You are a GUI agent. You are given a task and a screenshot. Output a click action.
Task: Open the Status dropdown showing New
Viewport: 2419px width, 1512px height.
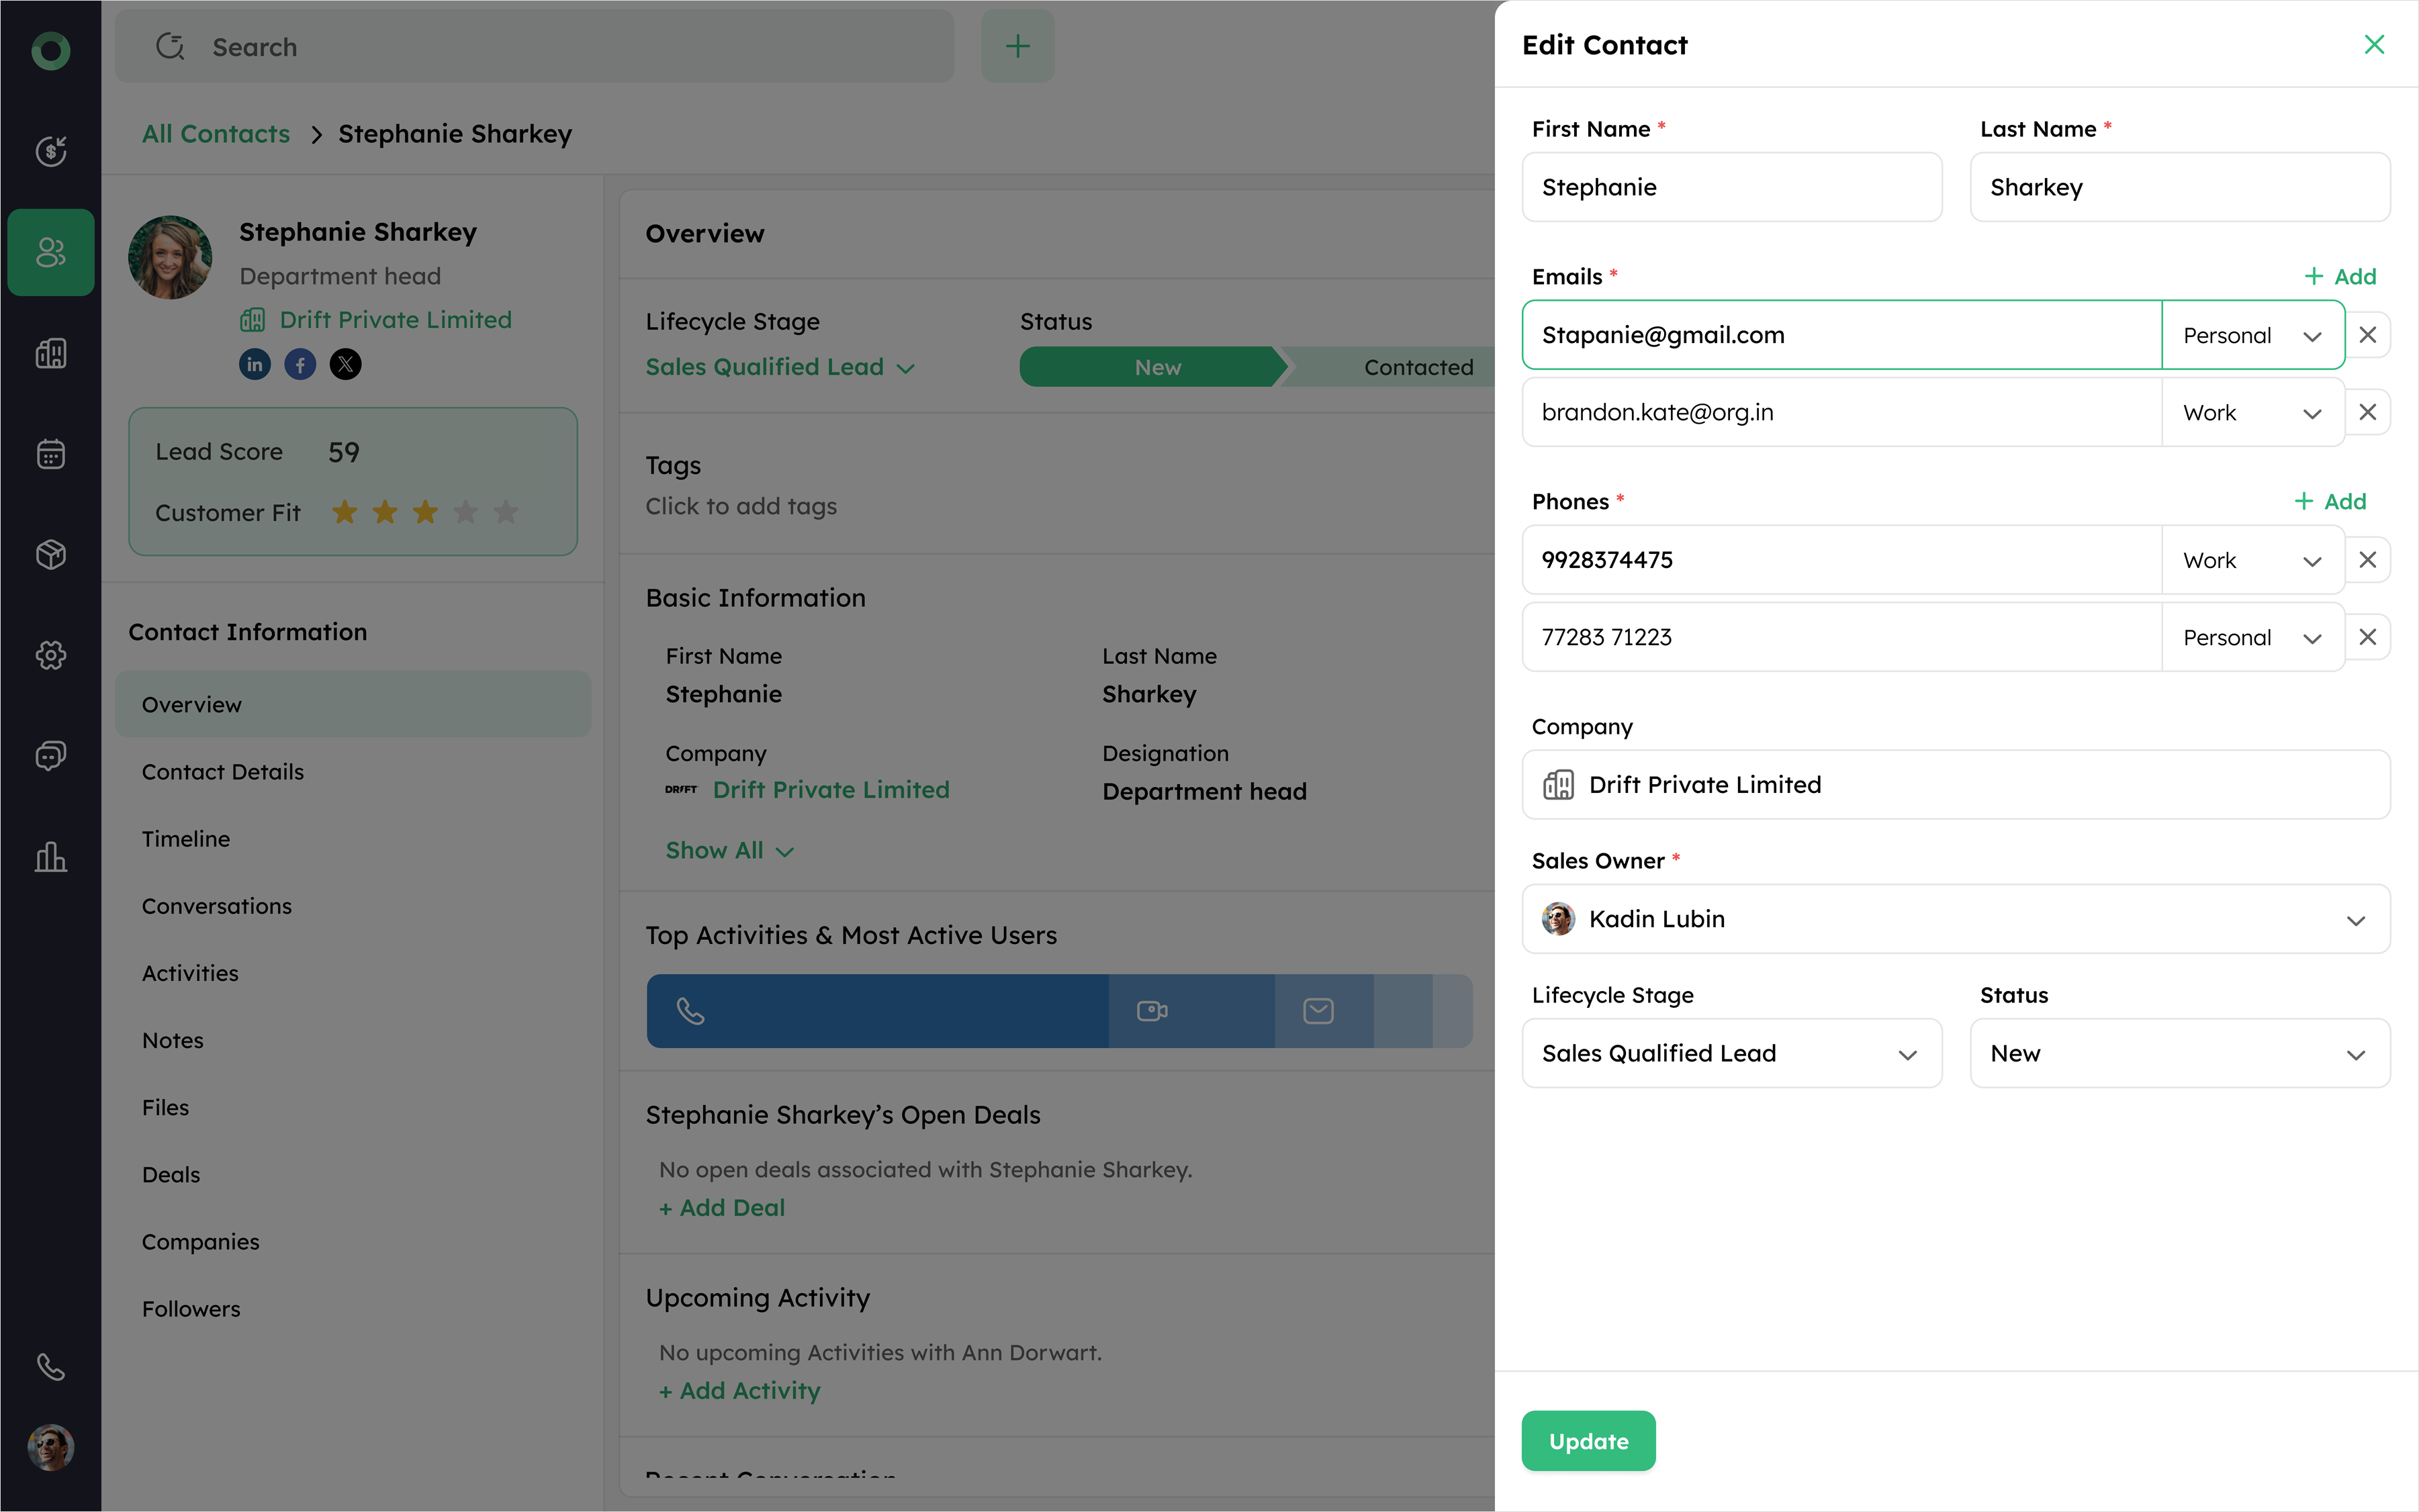2179,1053
